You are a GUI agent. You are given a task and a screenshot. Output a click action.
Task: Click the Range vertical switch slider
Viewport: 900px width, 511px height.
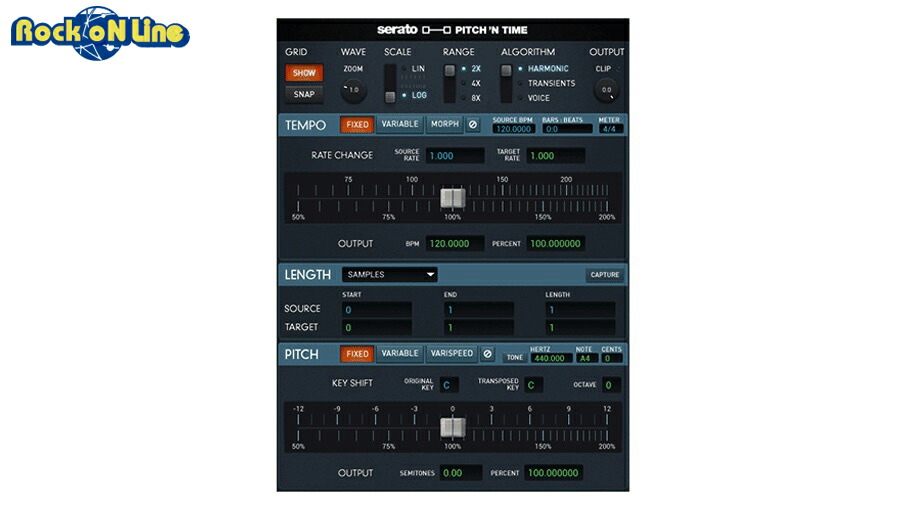pyautogui.click(x=450, y=84)
